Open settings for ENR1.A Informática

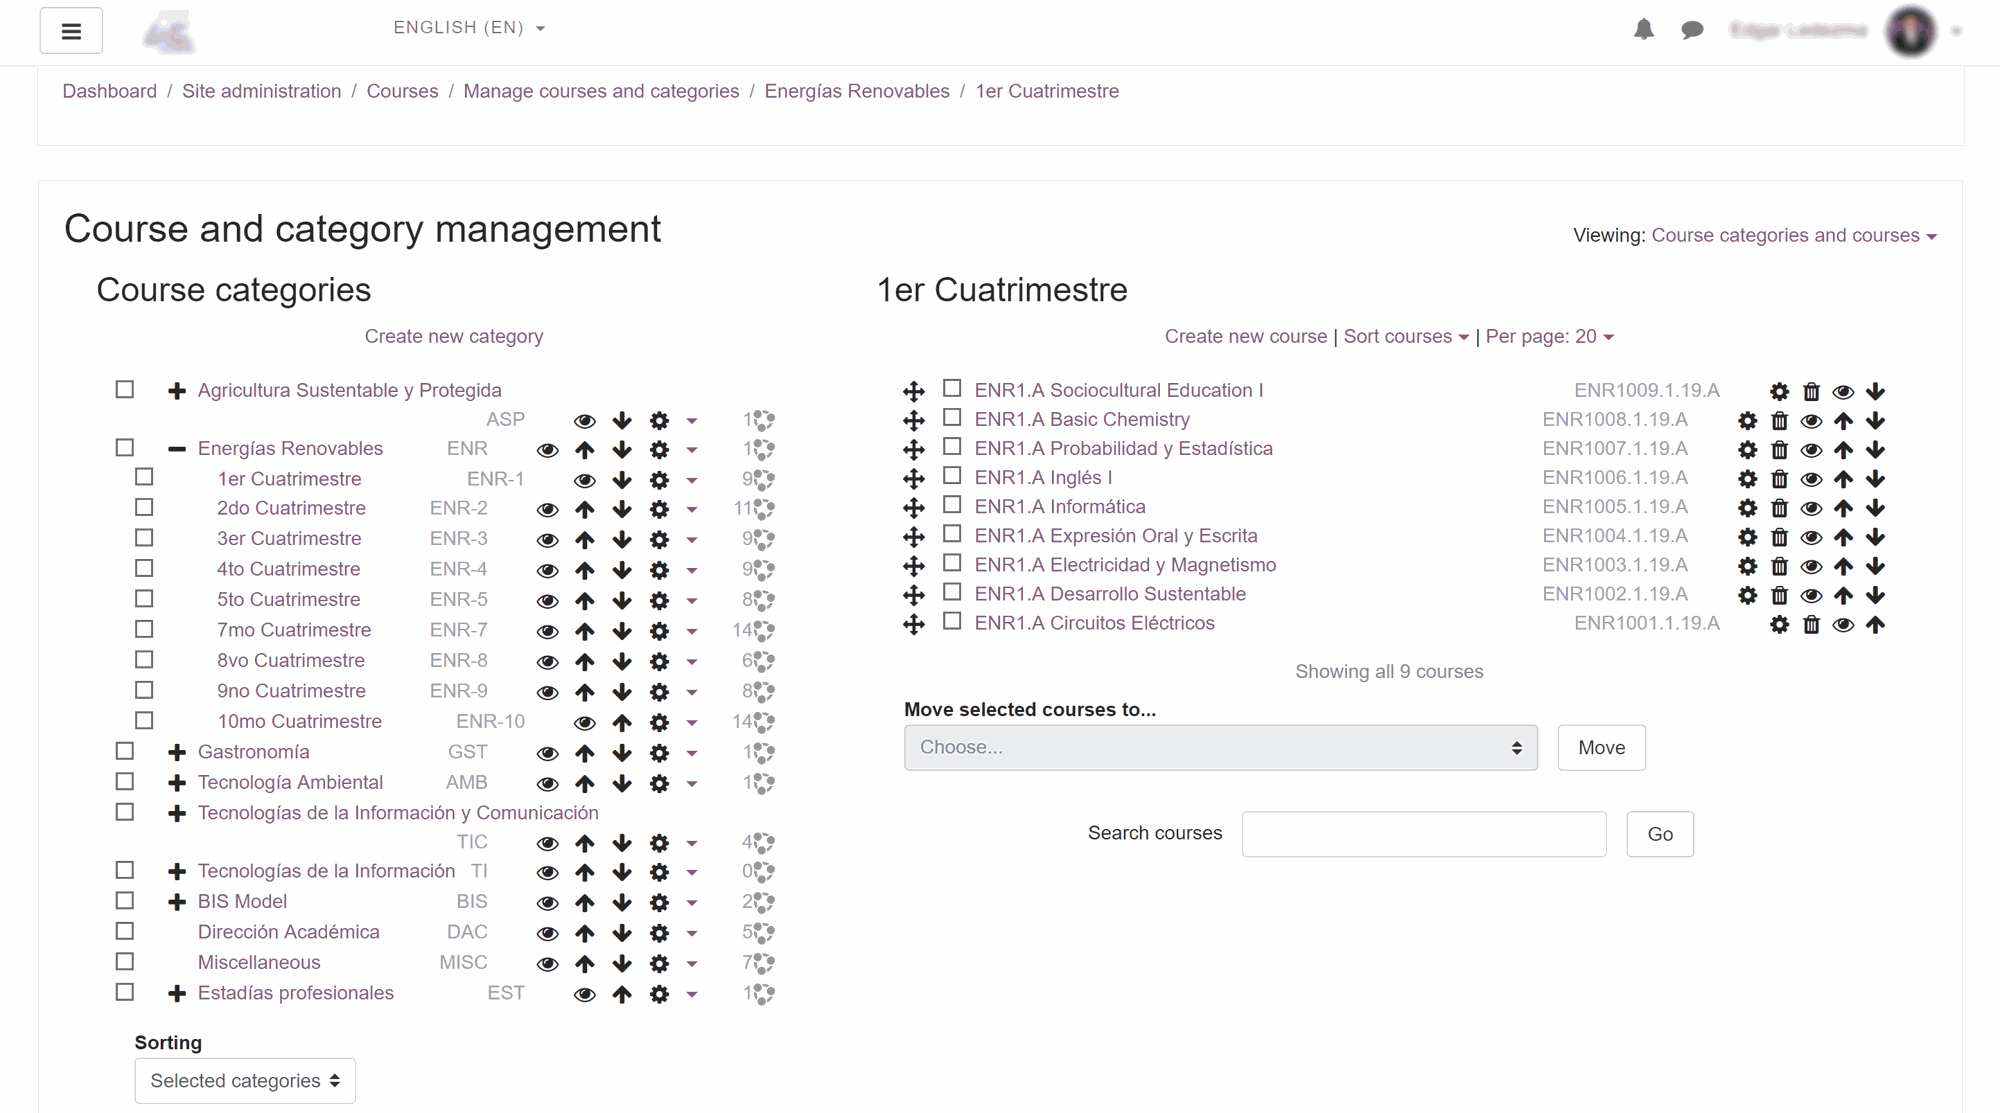[x=1747, y=508]
